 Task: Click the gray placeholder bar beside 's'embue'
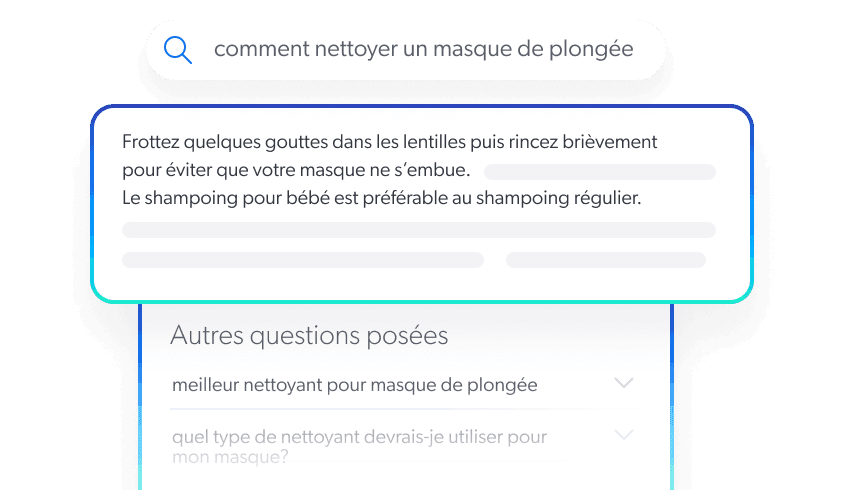[599, 171]
